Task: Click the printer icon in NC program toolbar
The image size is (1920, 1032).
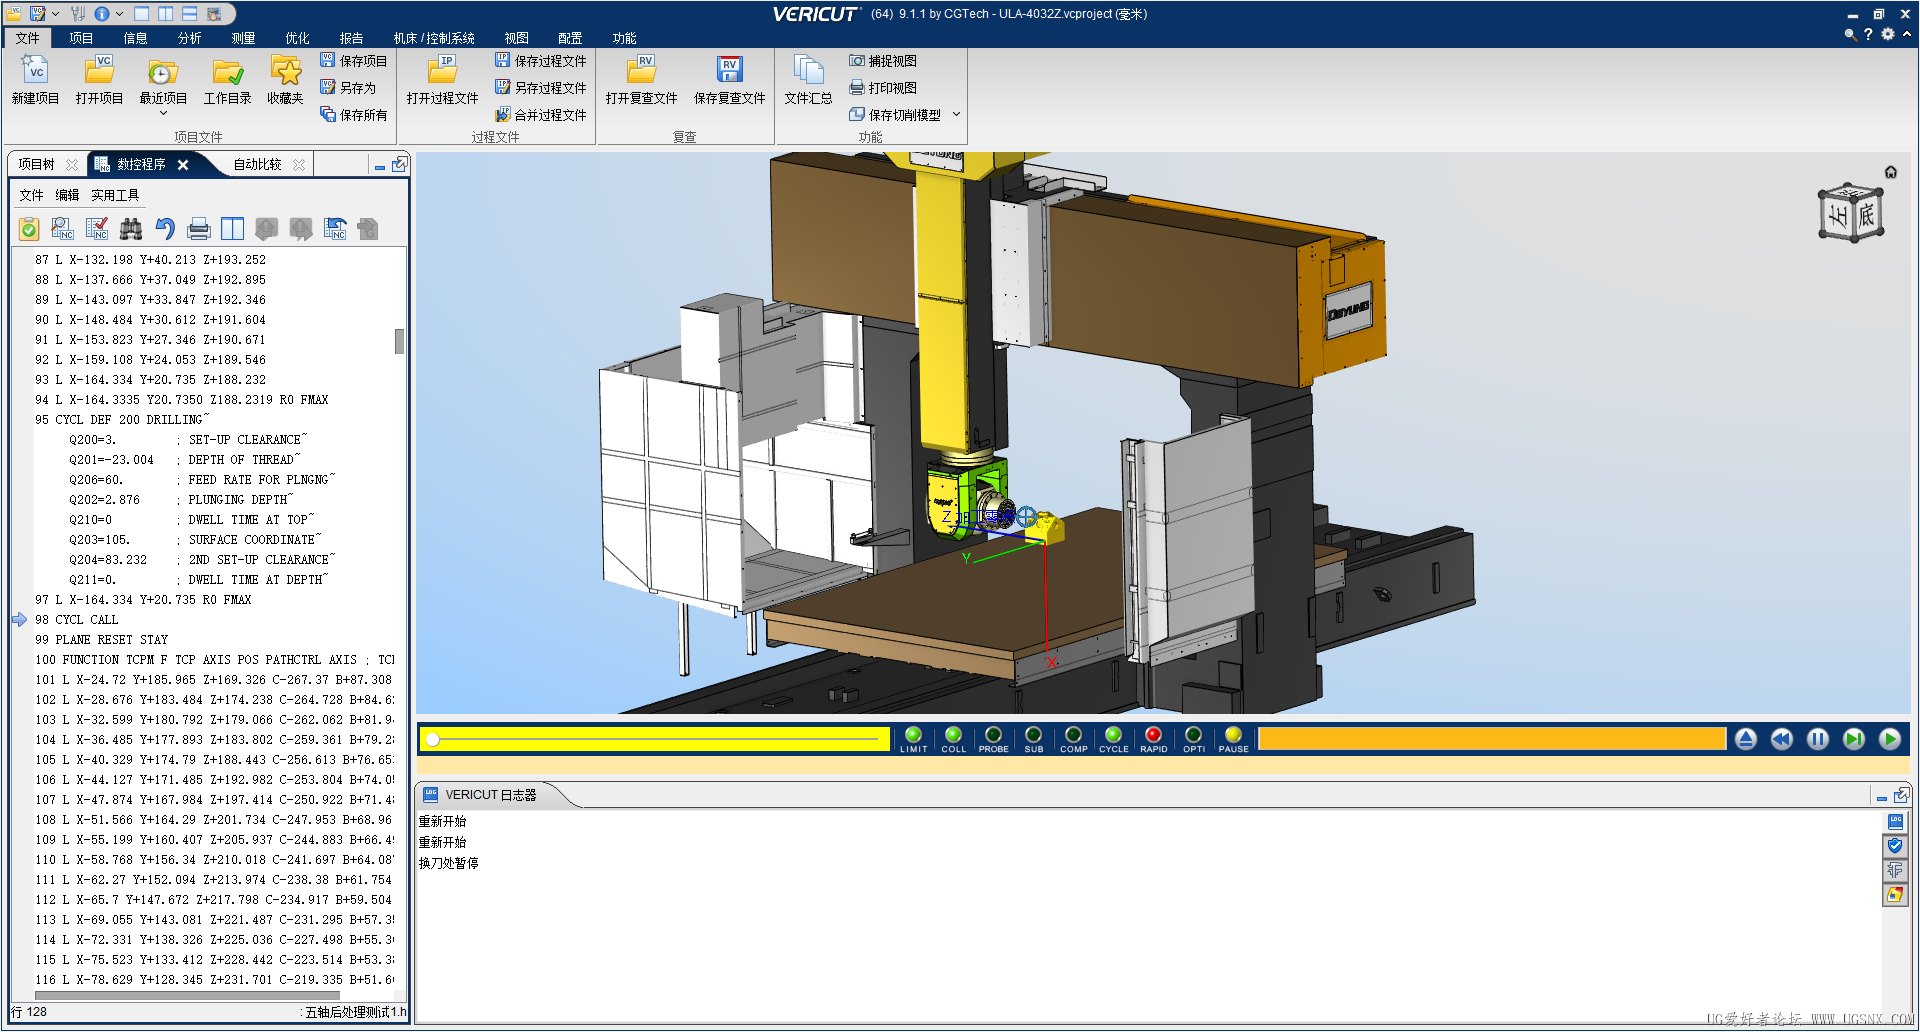Action: pos(199,229)
